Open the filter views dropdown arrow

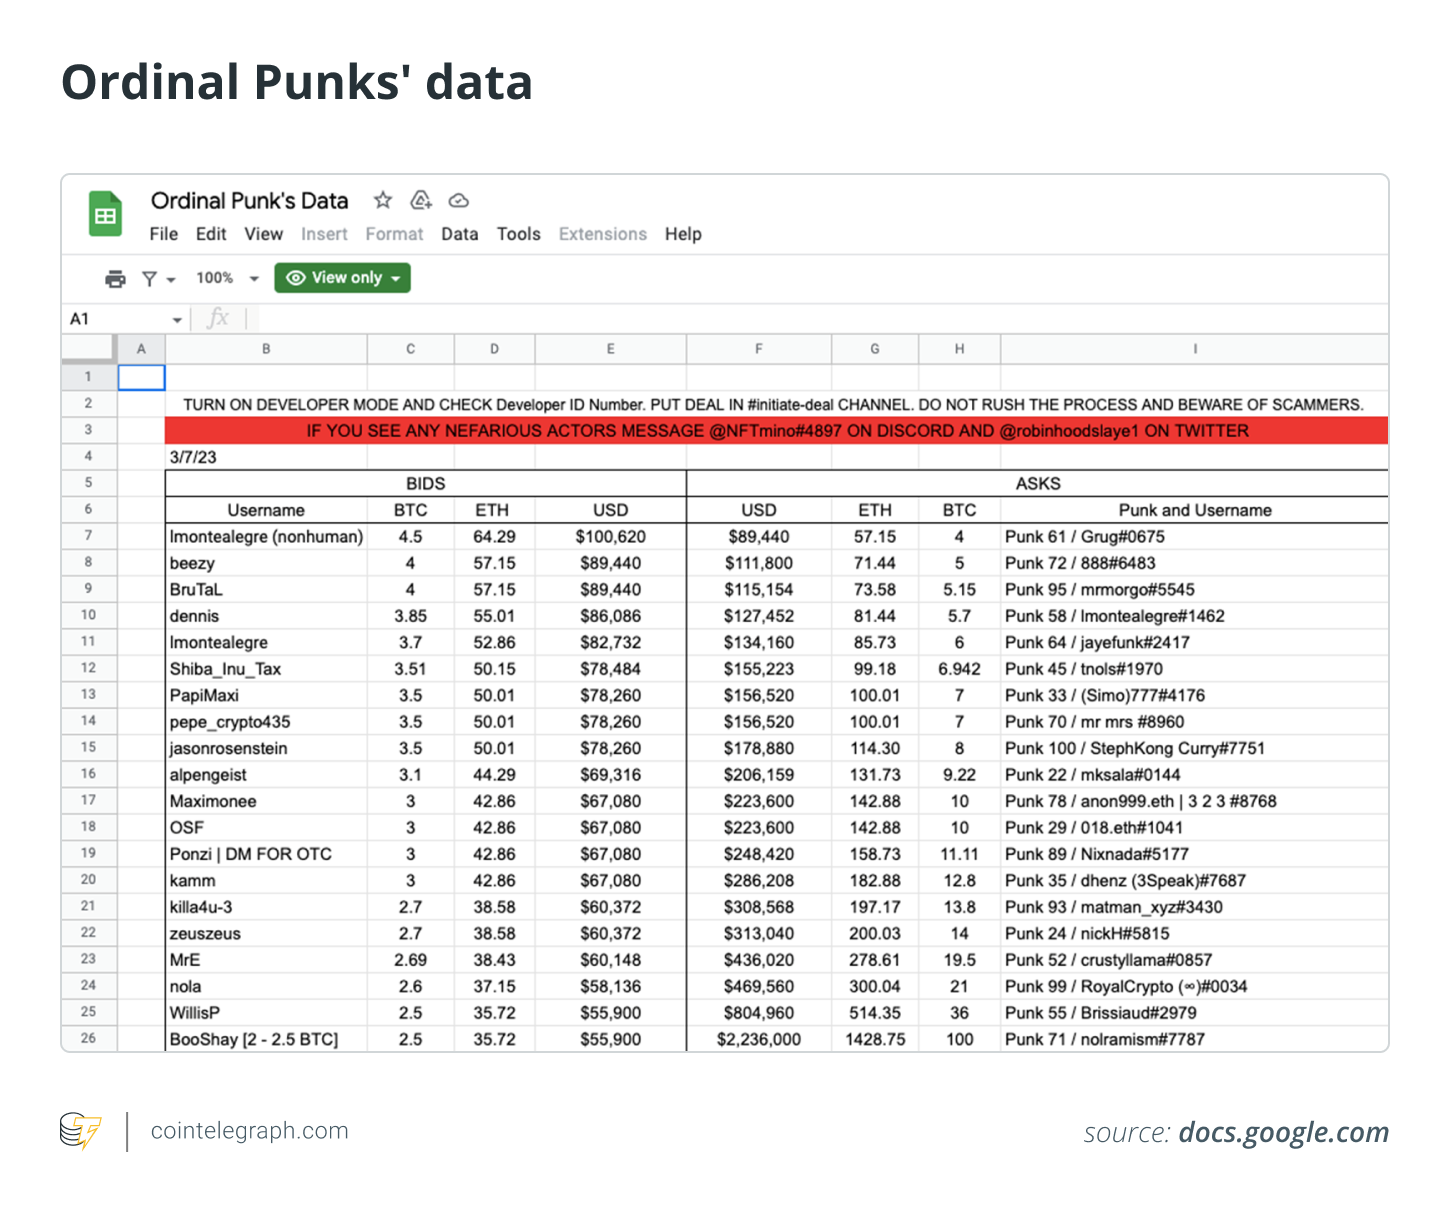[x=171, y=280]
